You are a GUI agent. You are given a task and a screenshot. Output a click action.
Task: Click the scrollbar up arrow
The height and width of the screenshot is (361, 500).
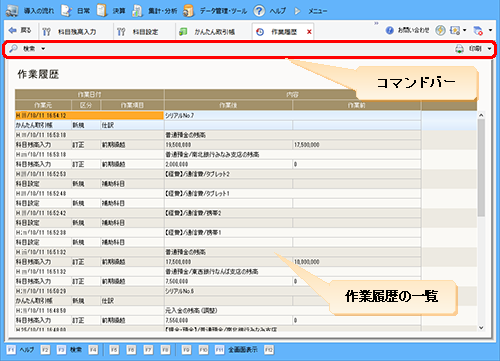coord(481,115)
